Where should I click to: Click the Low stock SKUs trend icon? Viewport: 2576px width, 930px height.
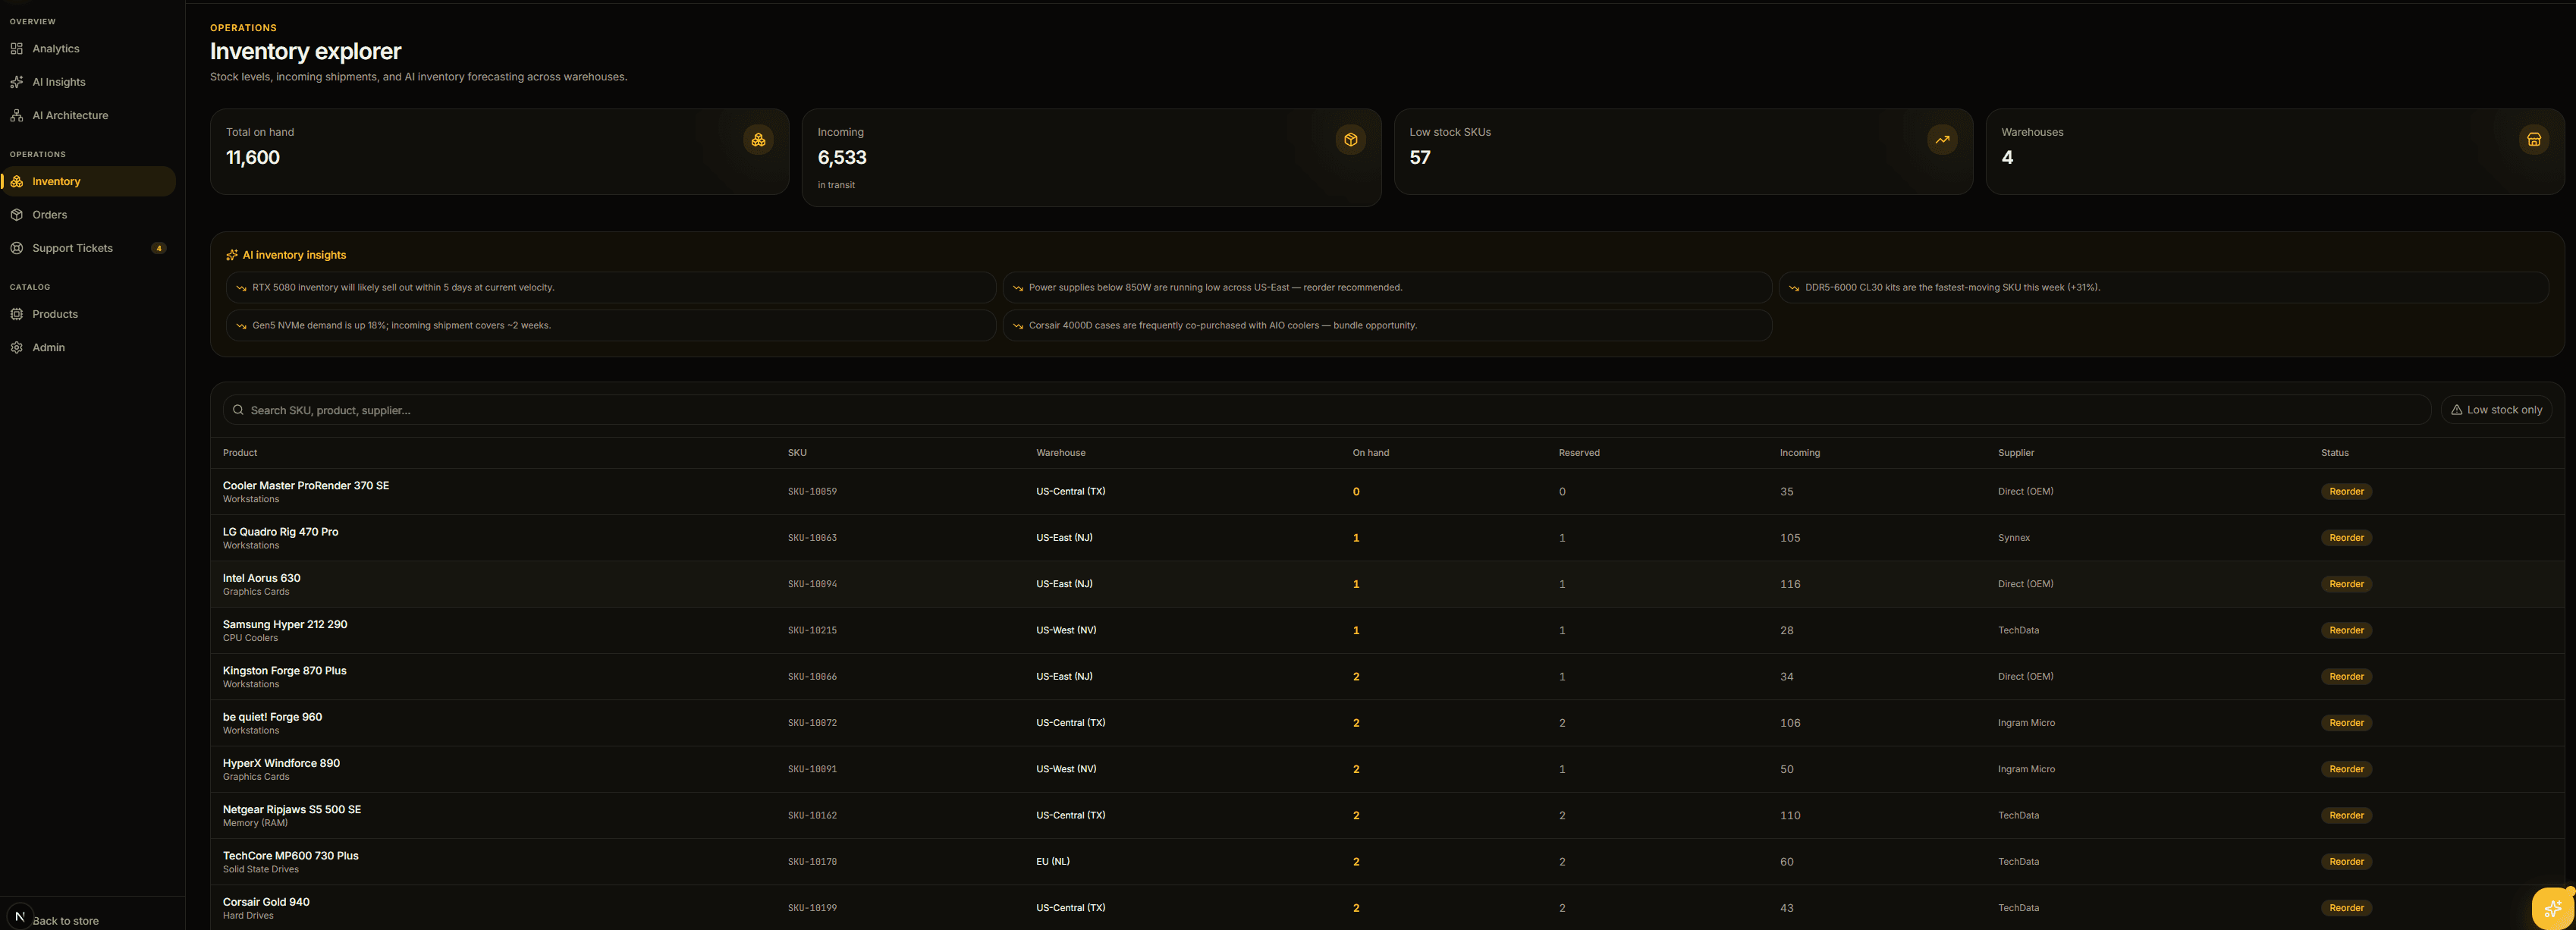coord(1942,140)
